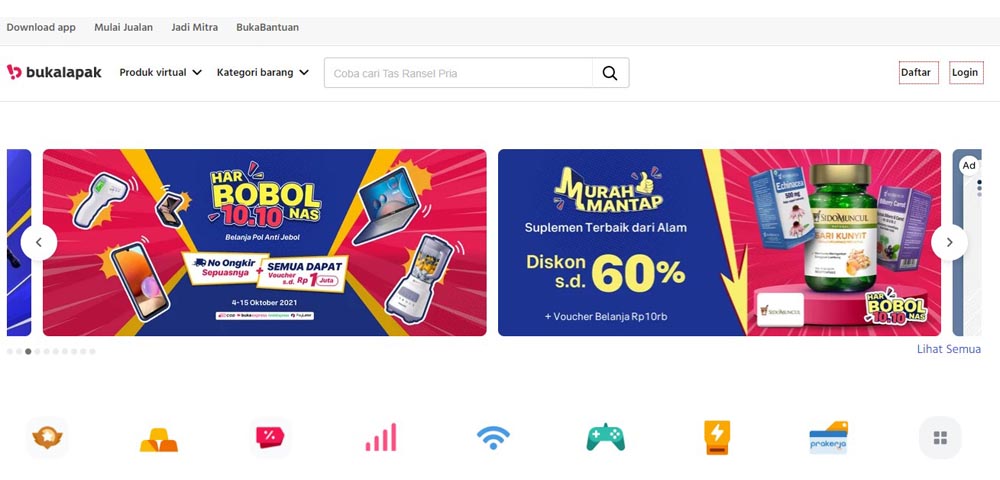Show all categories with the grid icon
The width and height of the screenshot is (1000, 480).
coord(940,438)
